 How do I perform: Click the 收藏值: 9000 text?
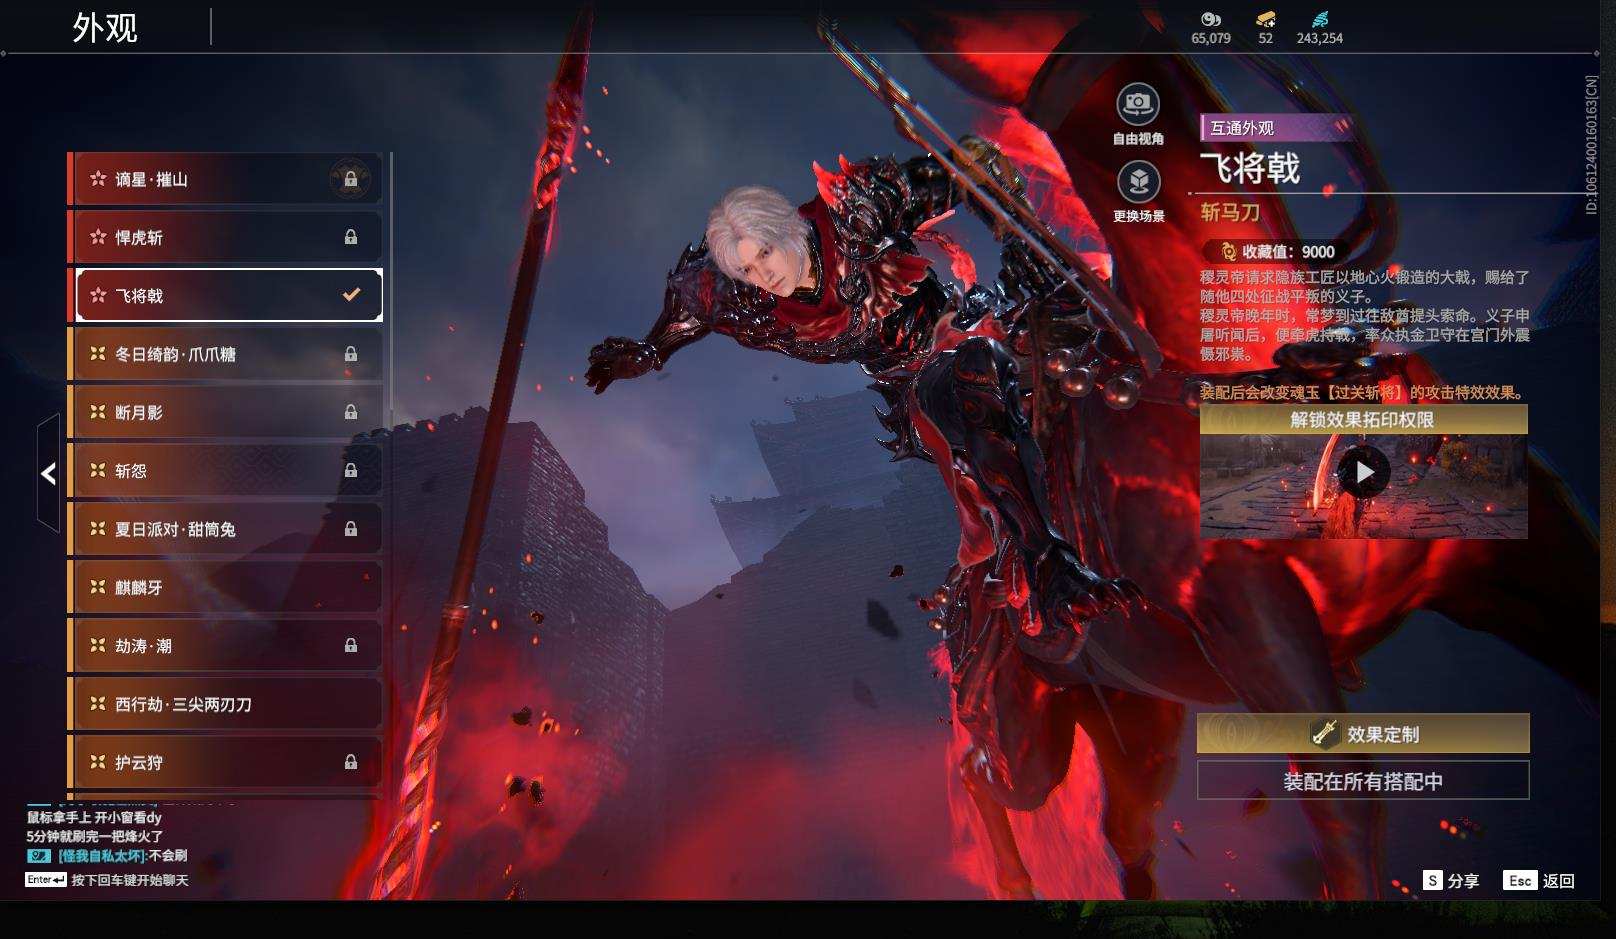(x=1288, y=252)
